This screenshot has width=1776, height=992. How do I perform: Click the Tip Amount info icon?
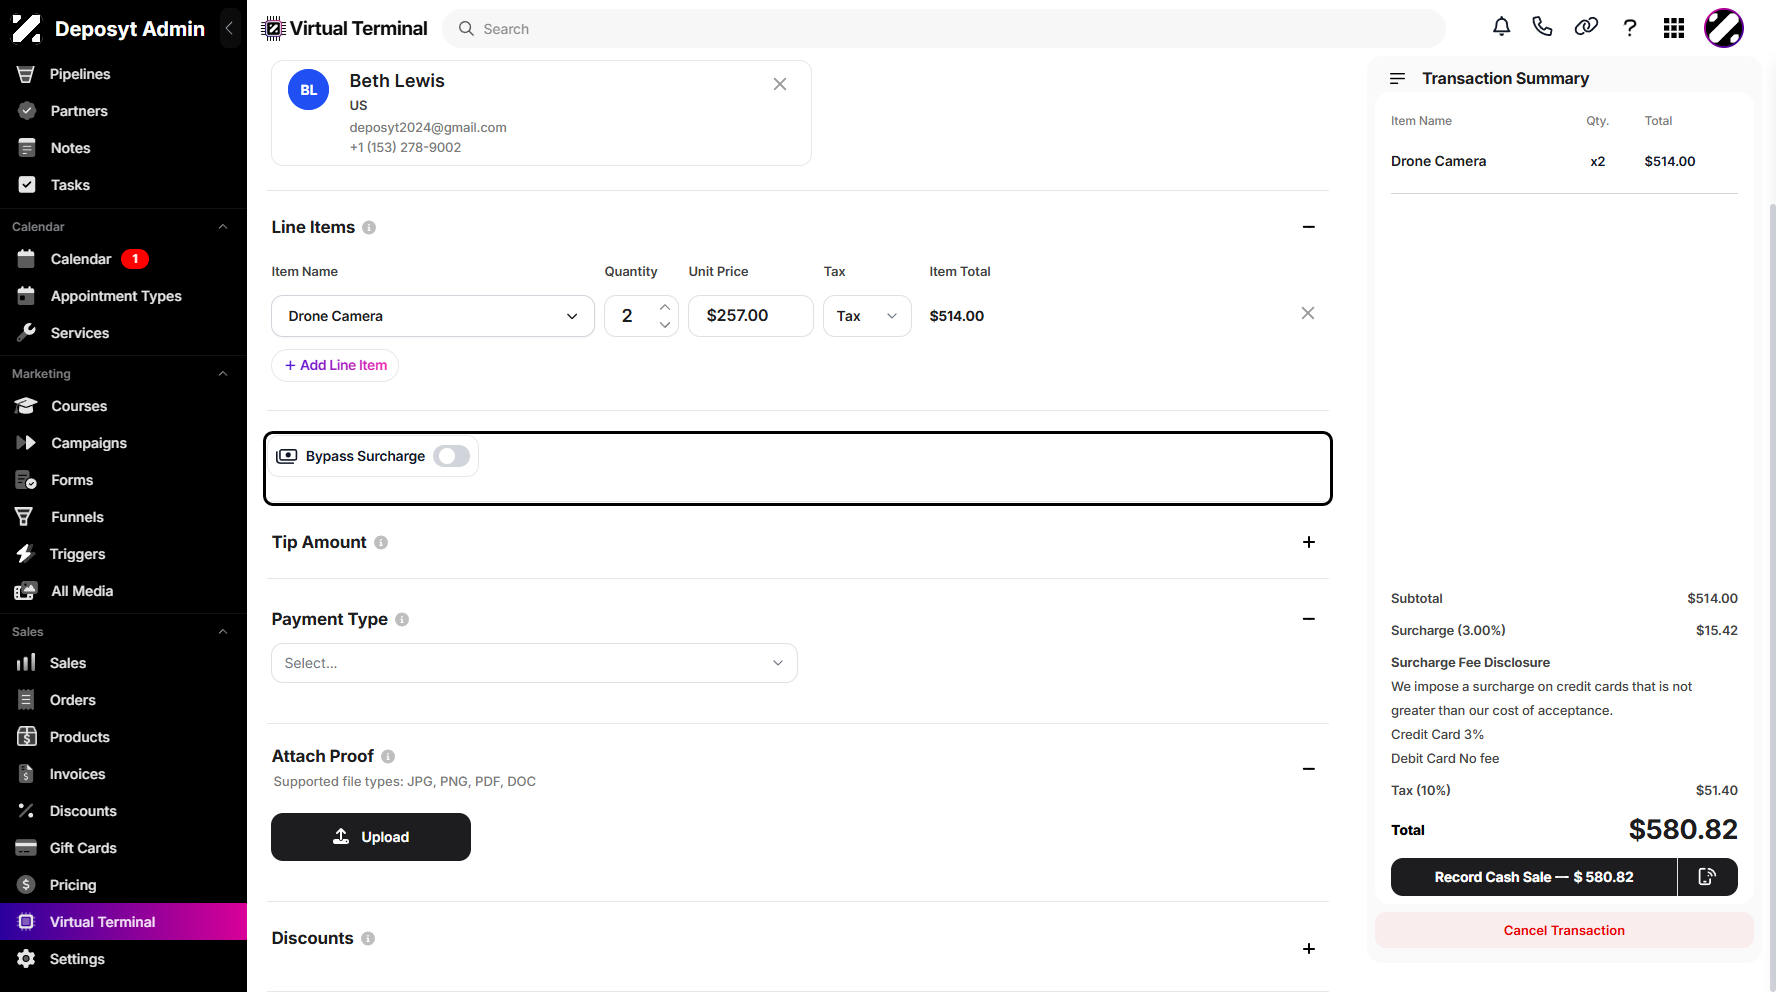tap(381, 542)
